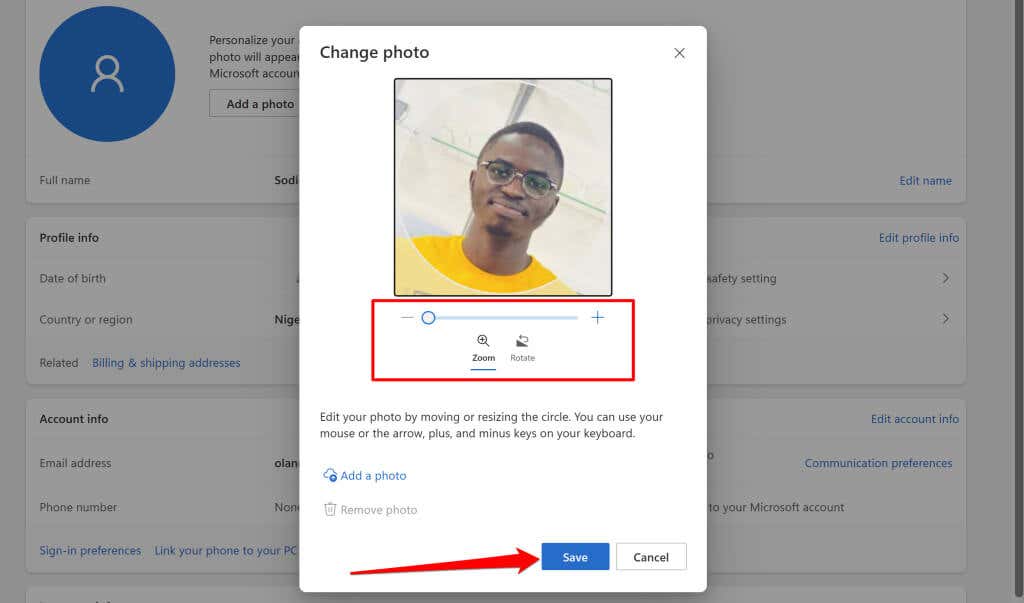Viewport: 1024px width, 603px height.
Task: Click the Profile info heading
Action: [x=69, y=238]
